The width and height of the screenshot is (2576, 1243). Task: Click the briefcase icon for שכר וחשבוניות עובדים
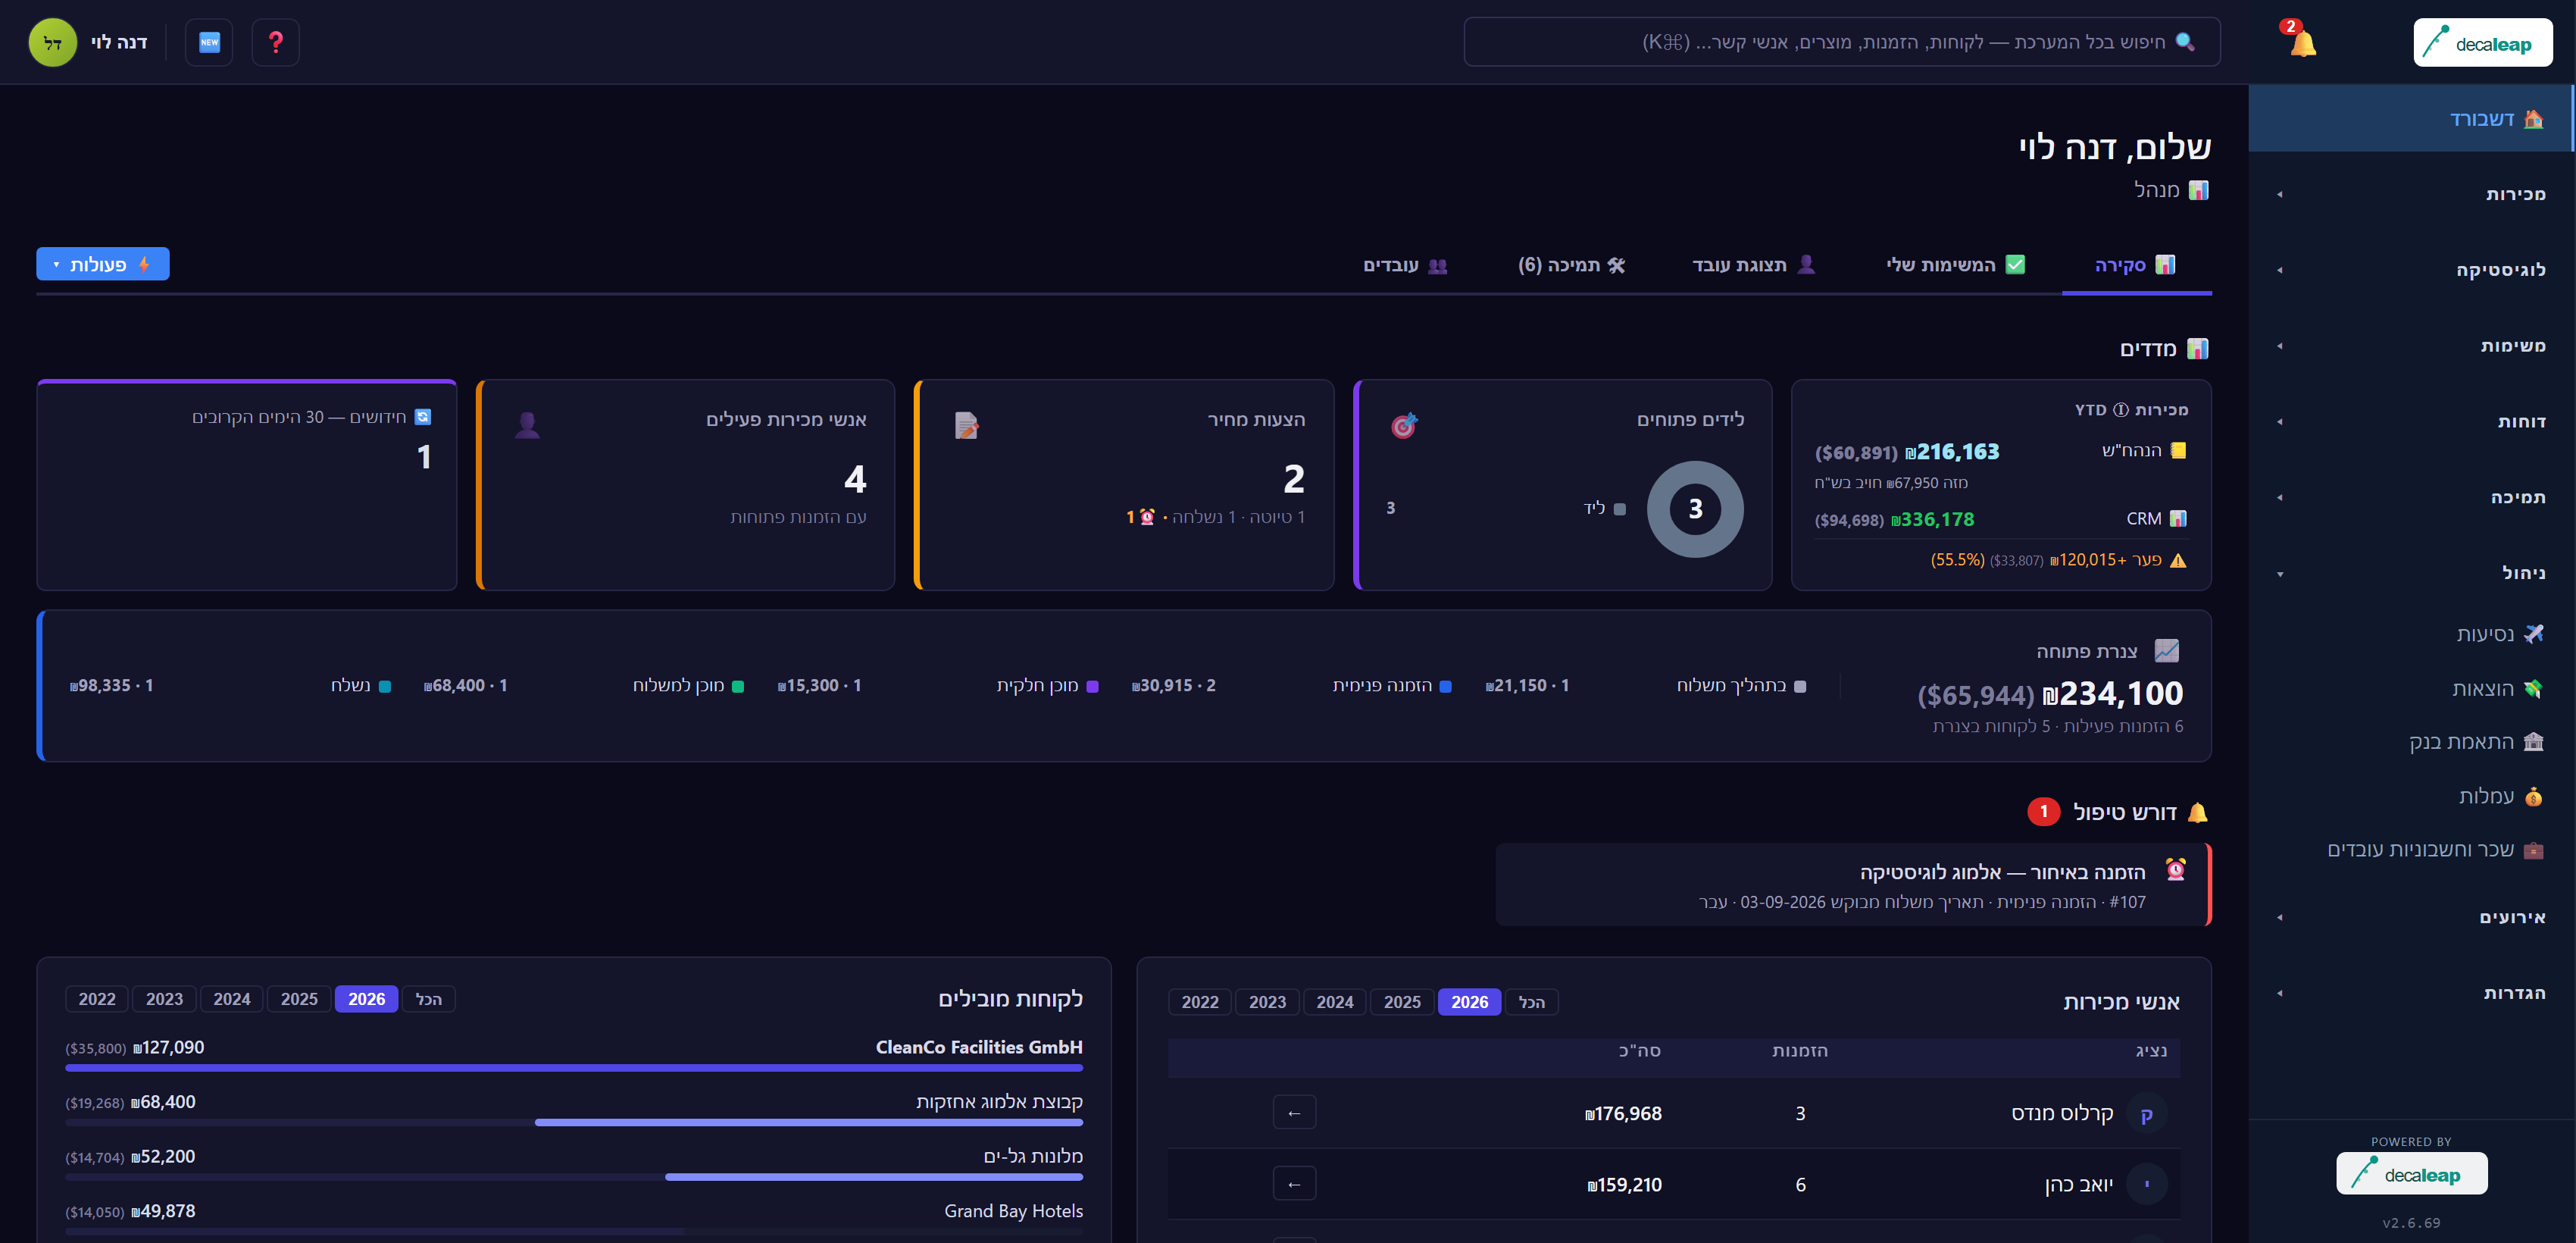(2534, 850)
